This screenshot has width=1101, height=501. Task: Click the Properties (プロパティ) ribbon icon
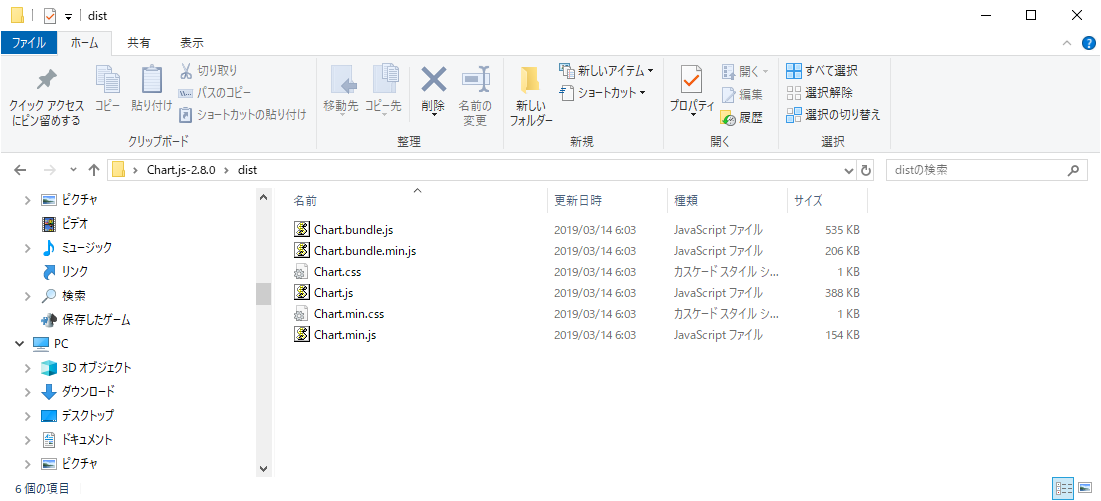tap(691, 84)
